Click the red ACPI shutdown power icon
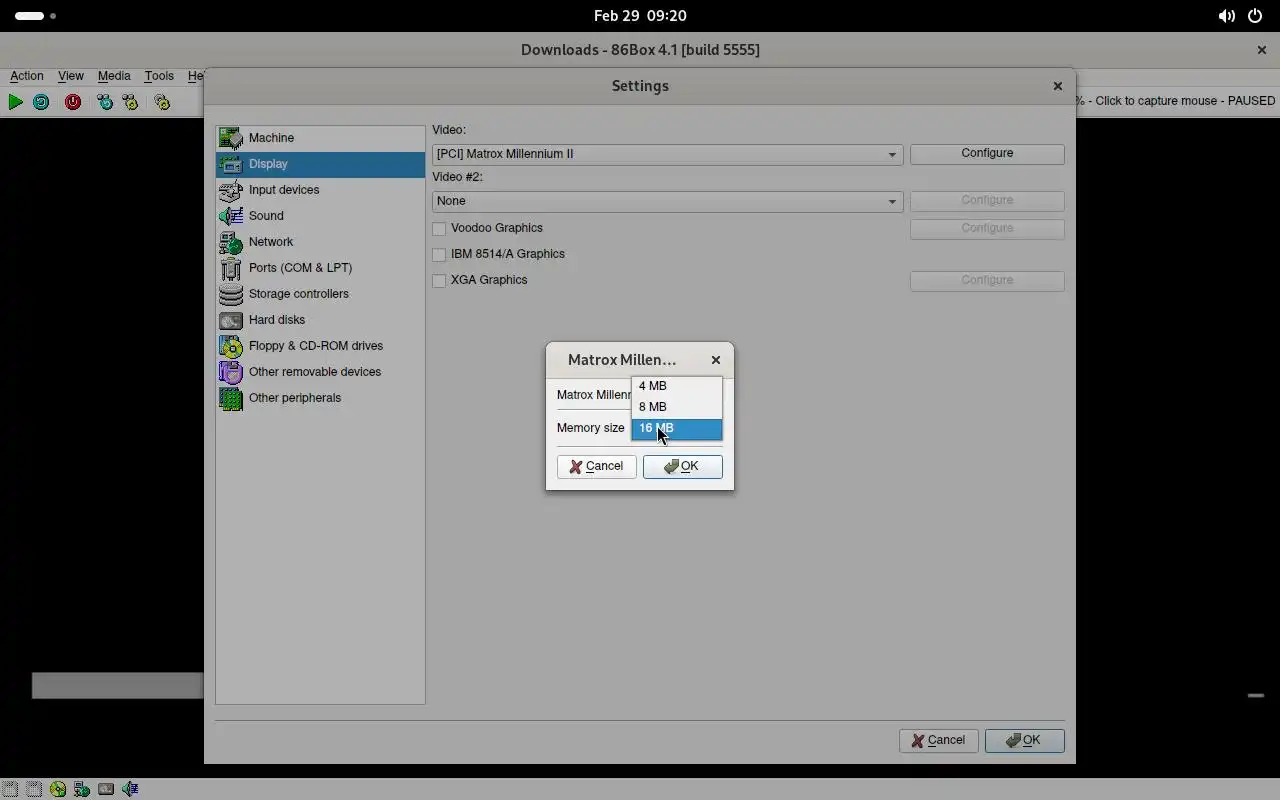This screenshot has height=800, width=1280. click(73, 102)
